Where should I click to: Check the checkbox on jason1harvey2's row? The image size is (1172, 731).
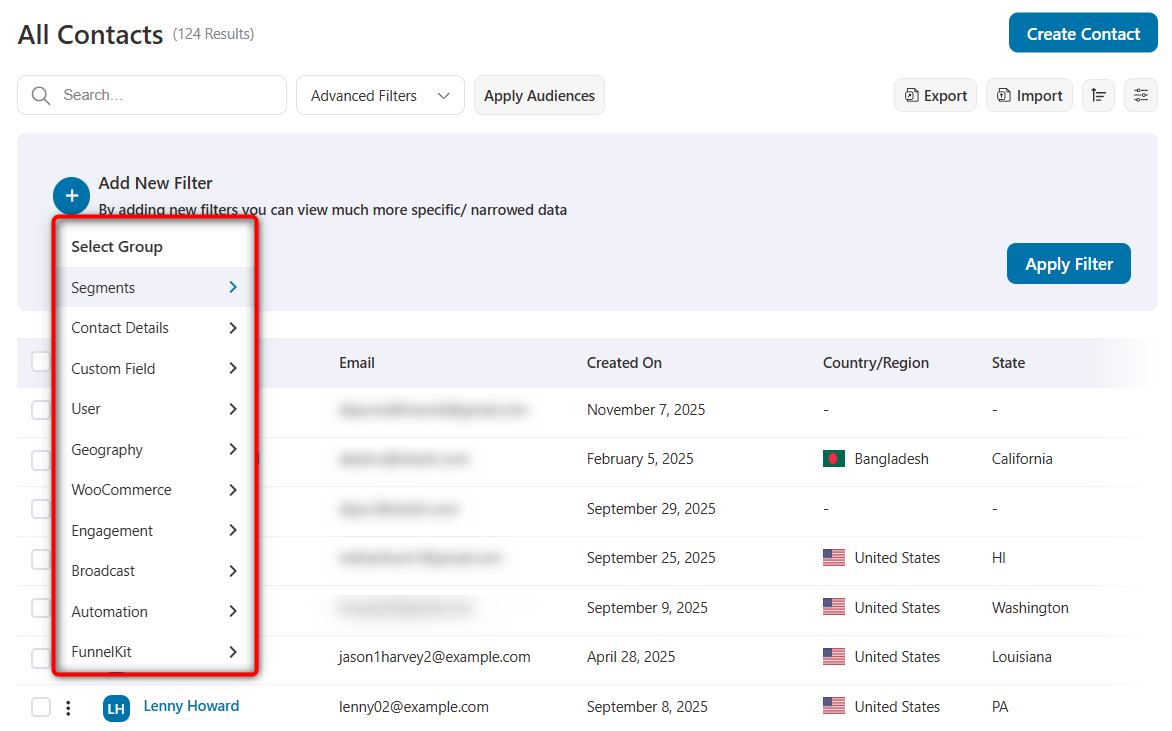40,657
